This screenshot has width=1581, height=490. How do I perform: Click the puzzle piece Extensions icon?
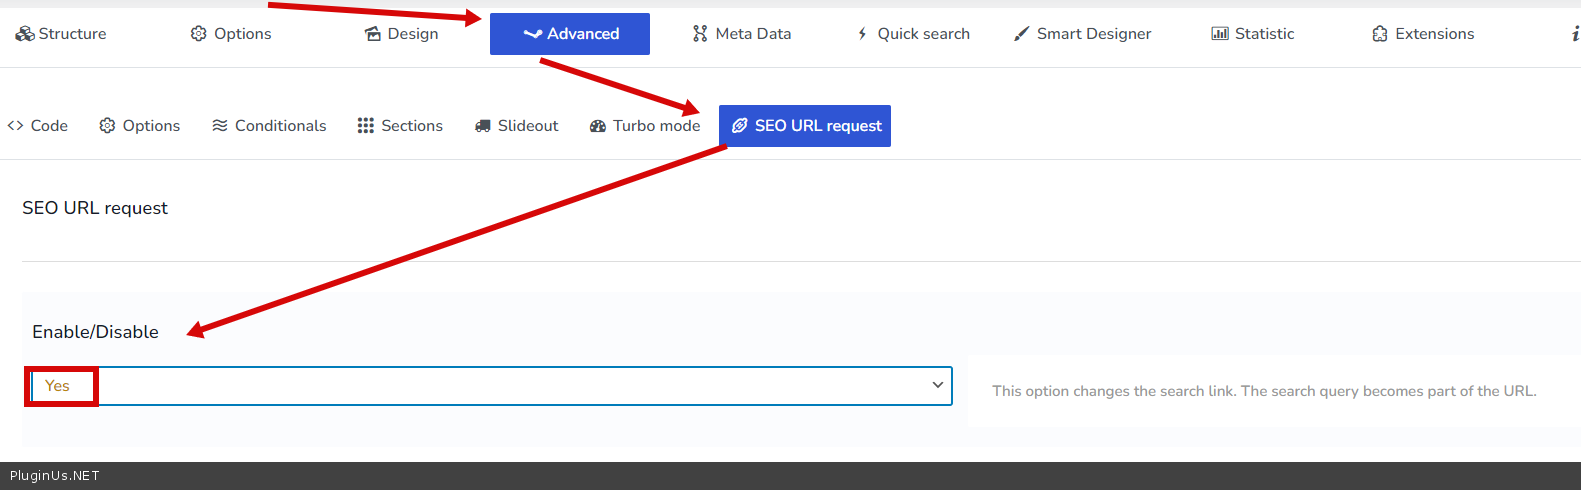coord(1380,34)
